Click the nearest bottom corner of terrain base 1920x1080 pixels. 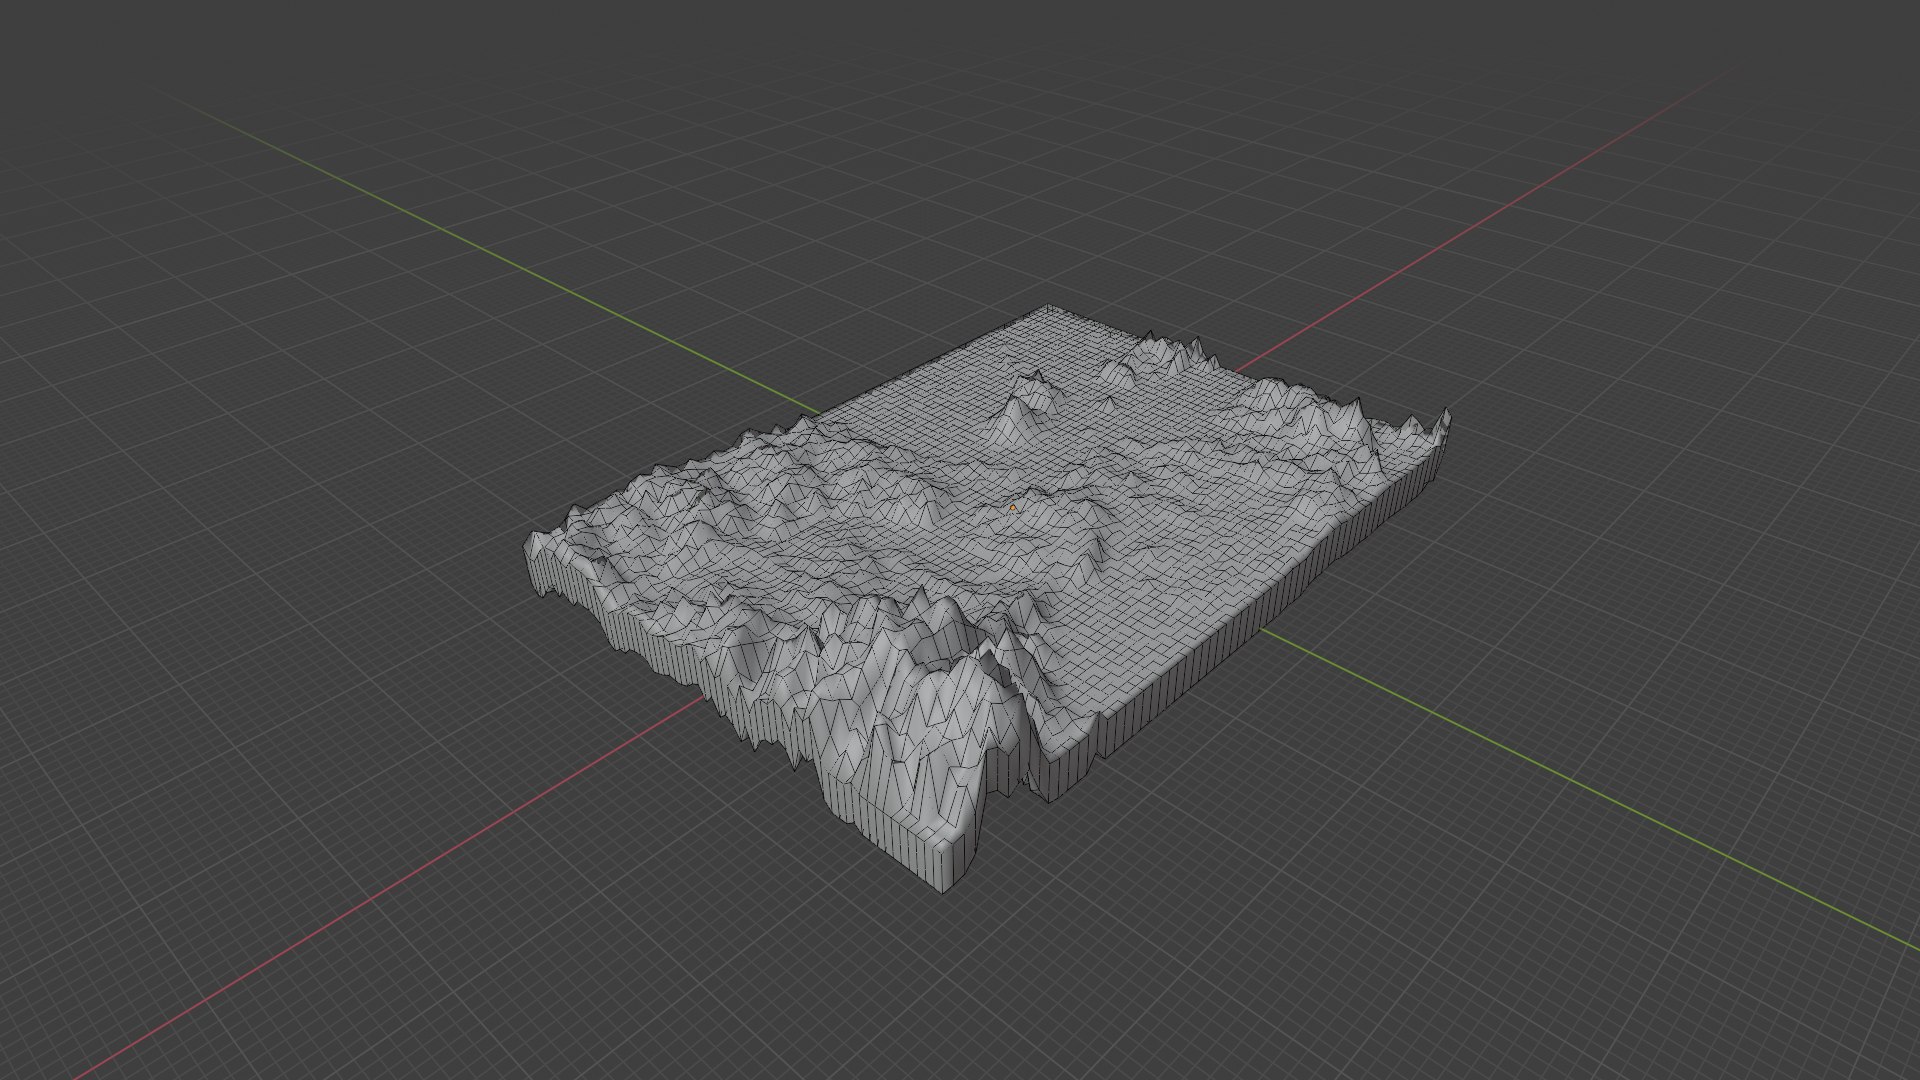pyautogui.click(x=940, y=885)
